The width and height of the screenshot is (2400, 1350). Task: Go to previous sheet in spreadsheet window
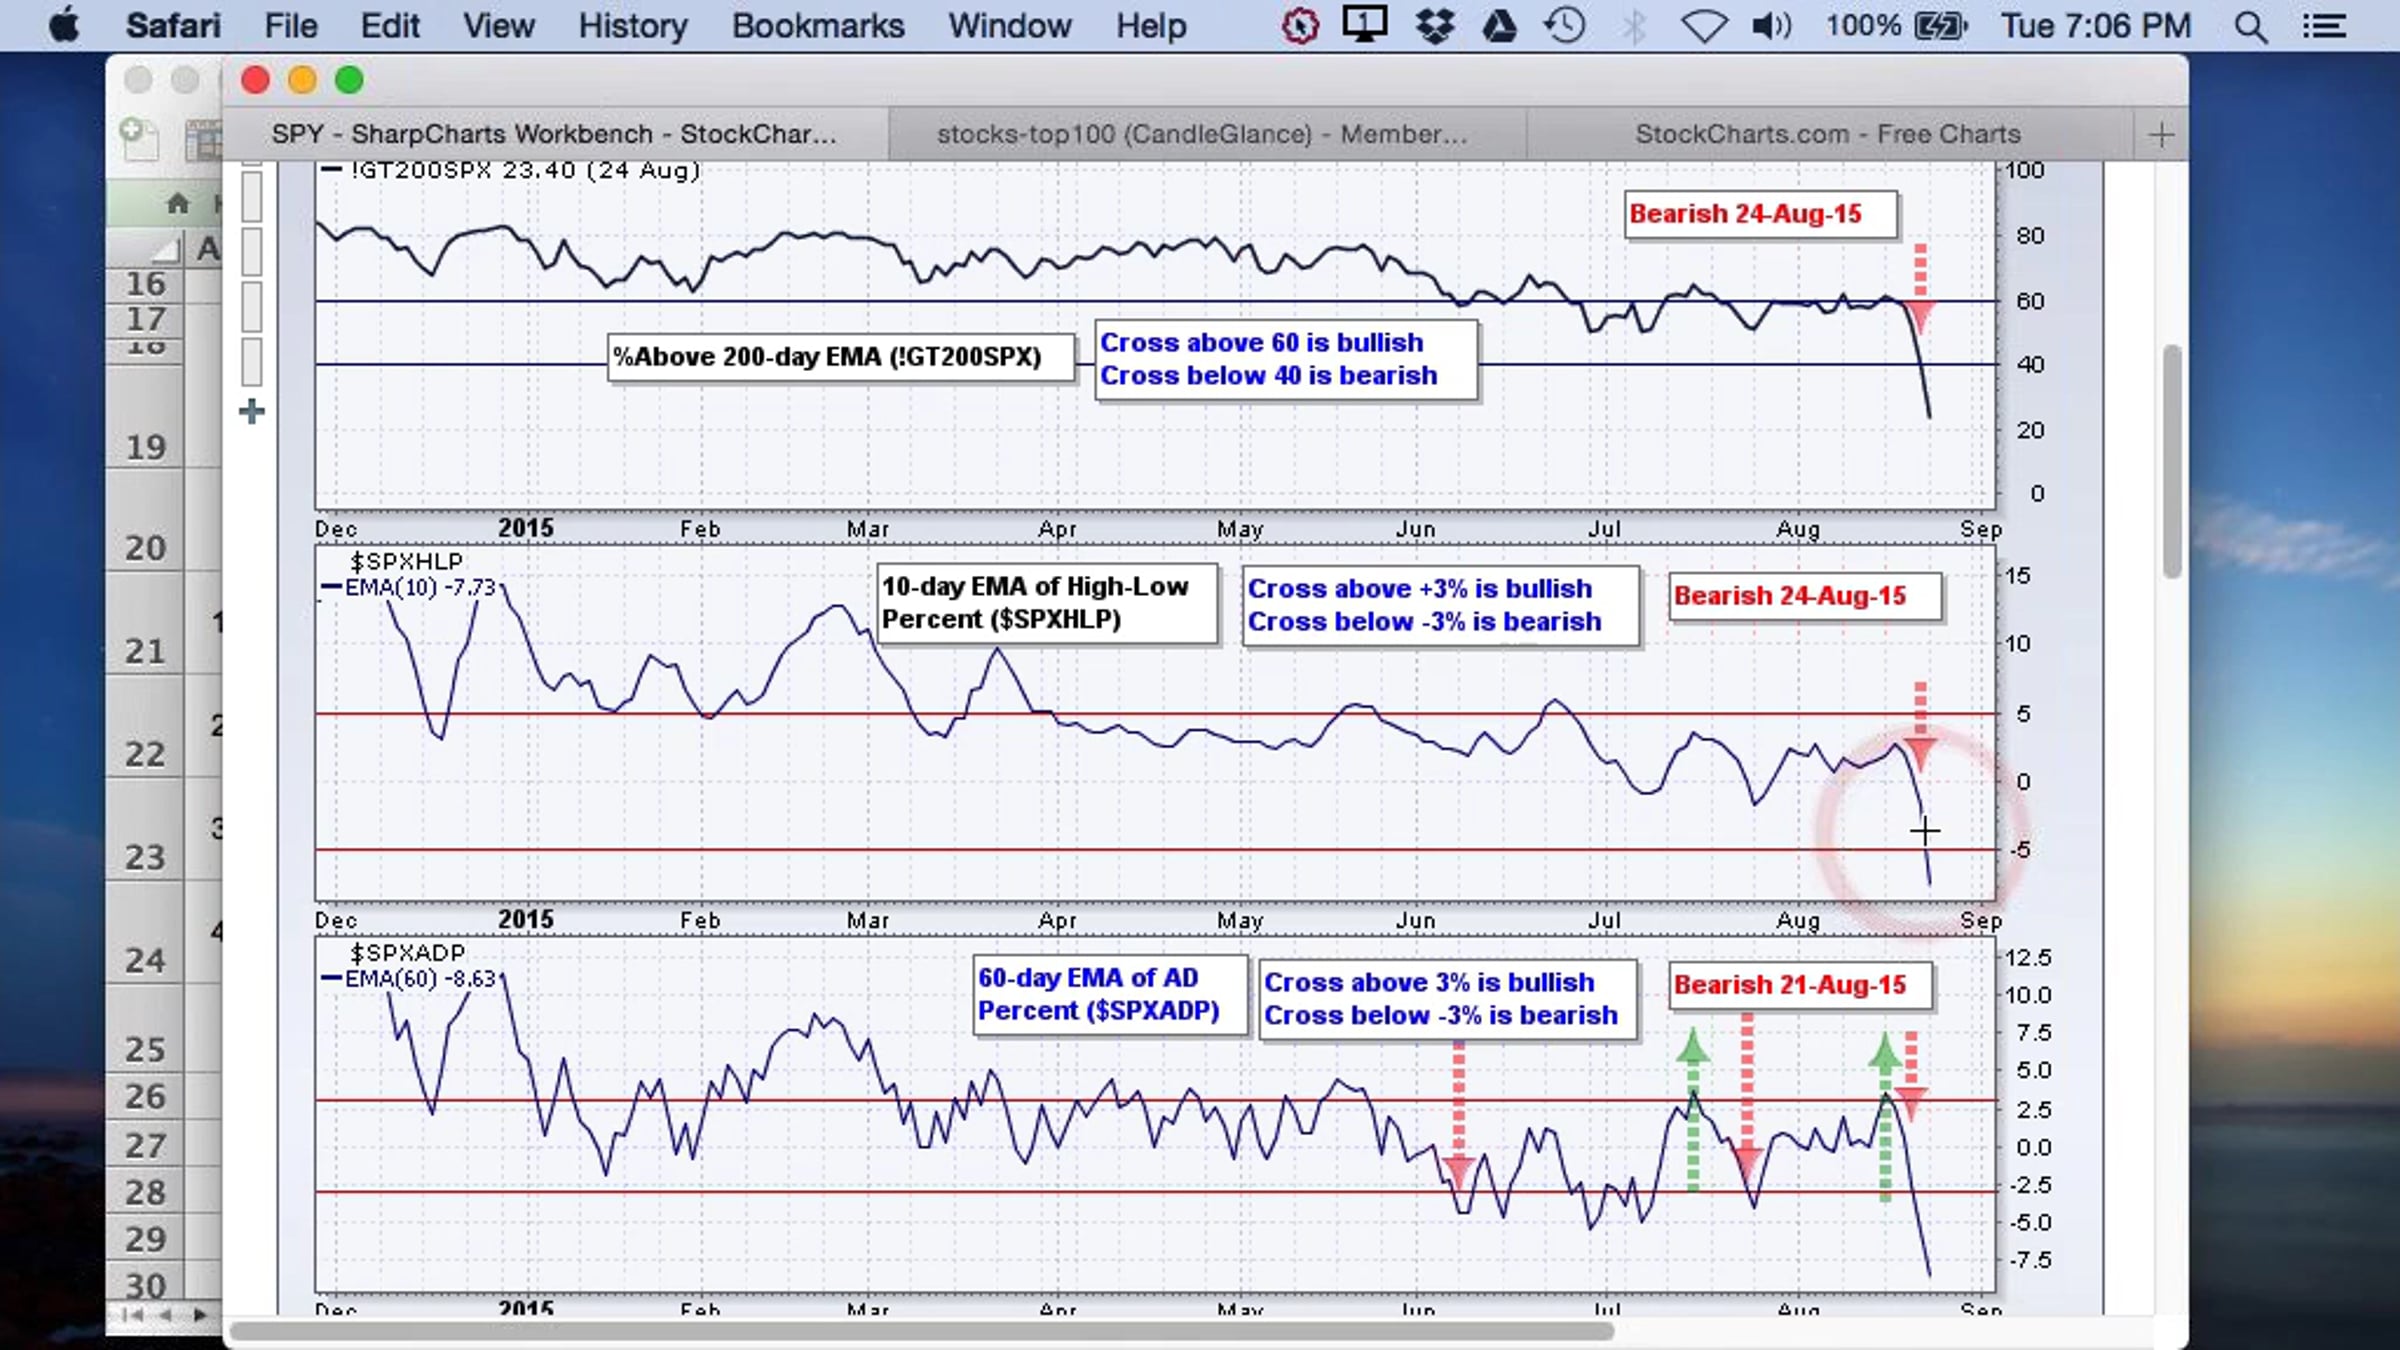pos(166,1314)
